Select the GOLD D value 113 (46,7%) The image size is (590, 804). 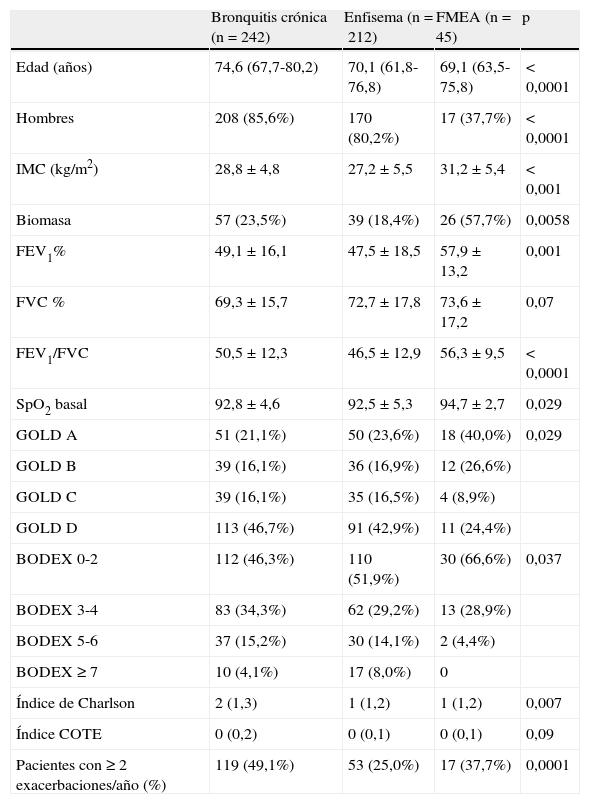[254, 528]
